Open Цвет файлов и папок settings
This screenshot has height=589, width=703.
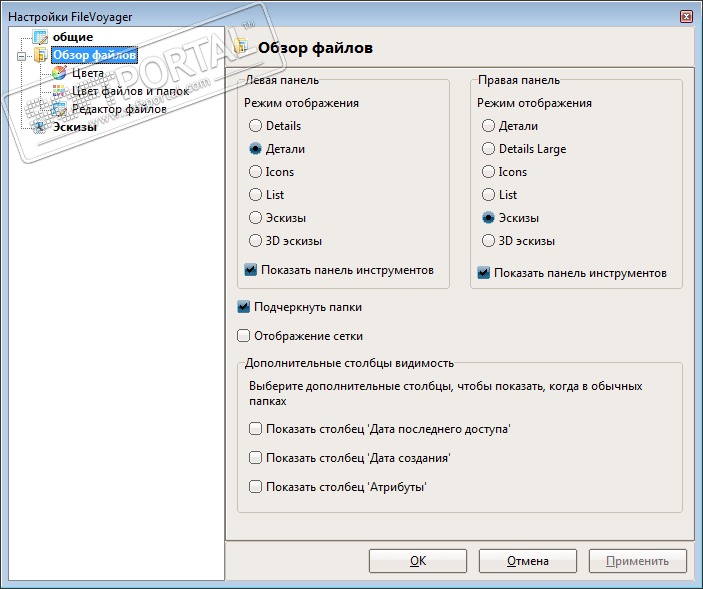click(x=130, y=91)
